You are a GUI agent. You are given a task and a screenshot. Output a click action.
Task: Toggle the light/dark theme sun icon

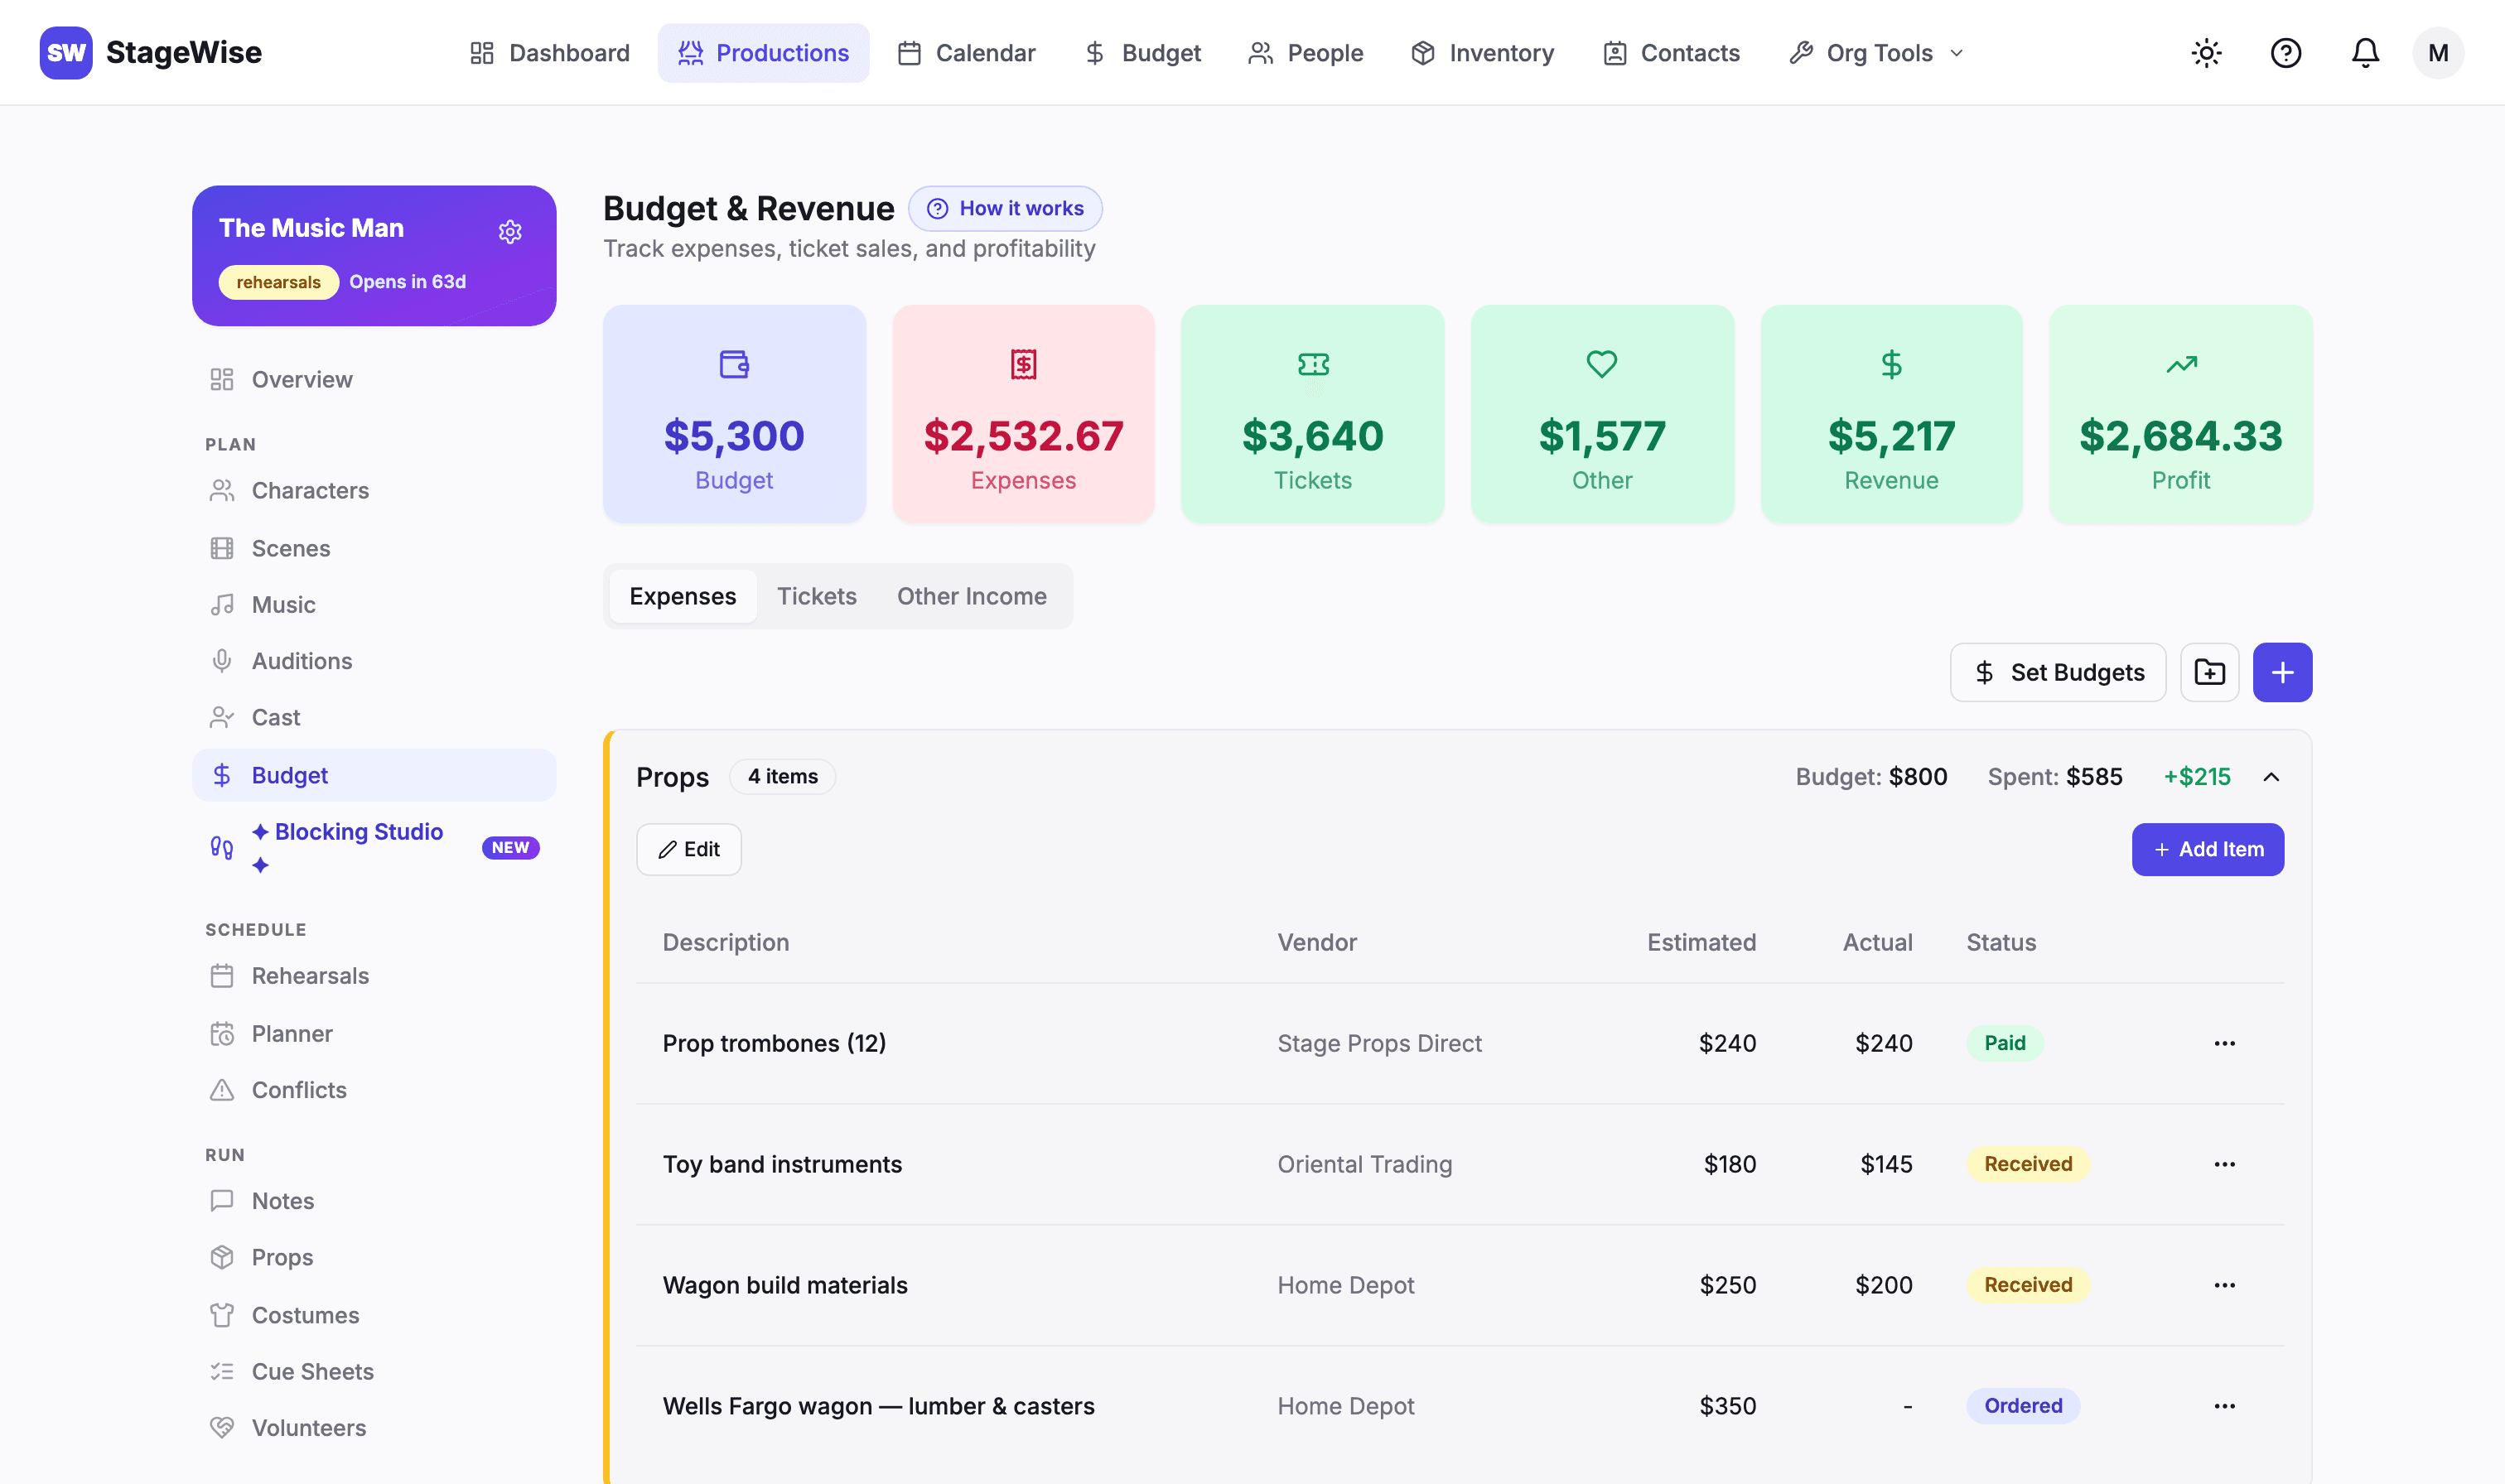(x=2206, y=53)
